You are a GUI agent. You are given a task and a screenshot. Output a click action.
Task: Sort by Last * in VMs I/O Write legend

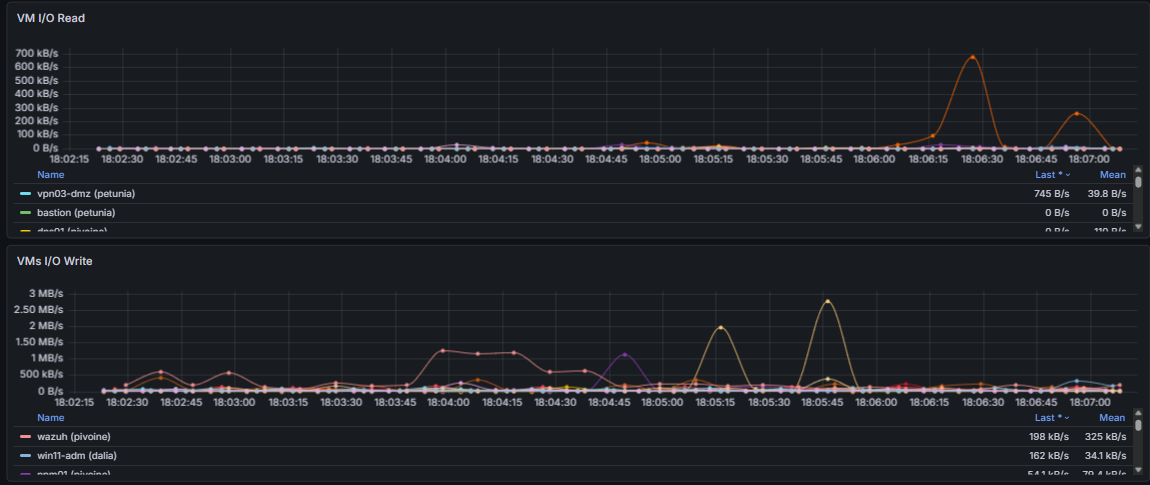(x=1050, y=417)
